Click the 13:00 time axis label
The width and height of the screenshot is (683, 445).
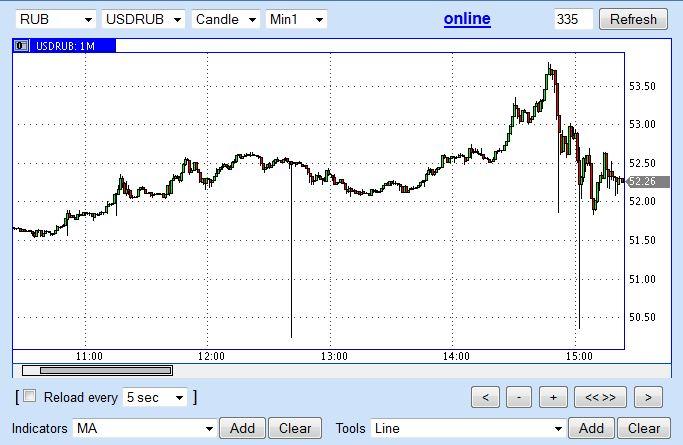334,357
